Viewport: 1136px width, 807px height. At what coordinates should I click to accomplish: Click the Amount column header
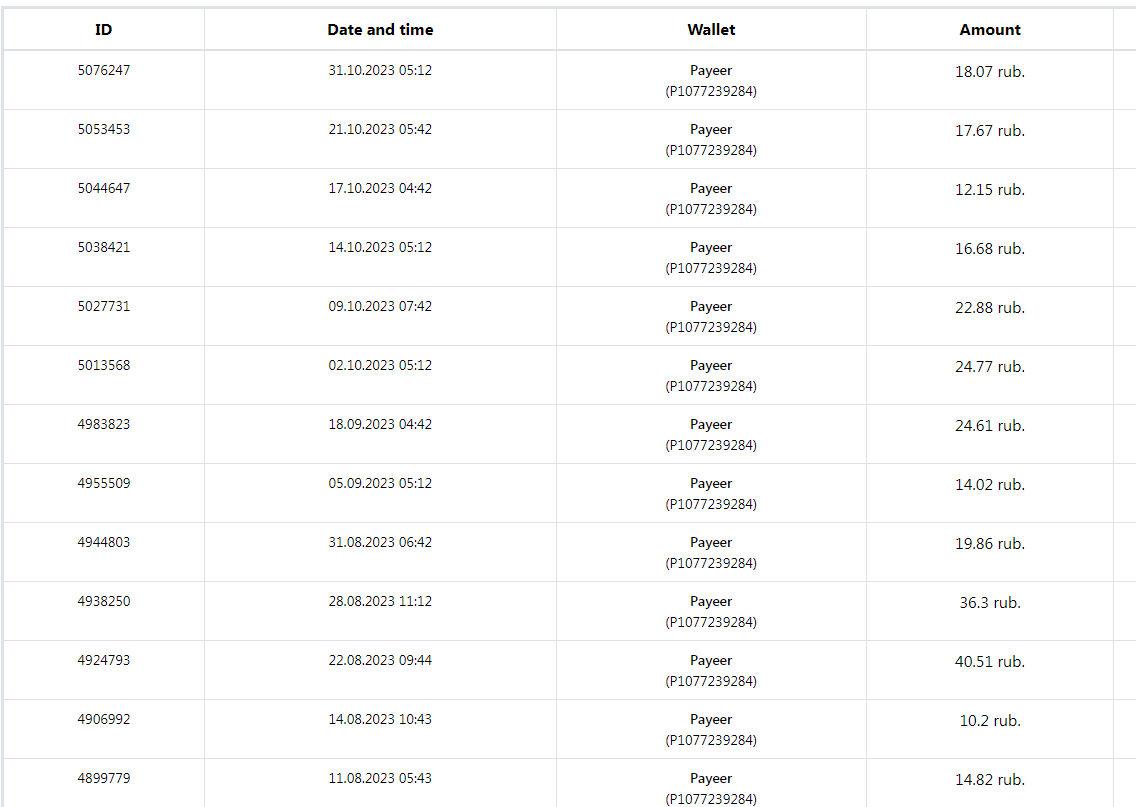tap(990, 30)
